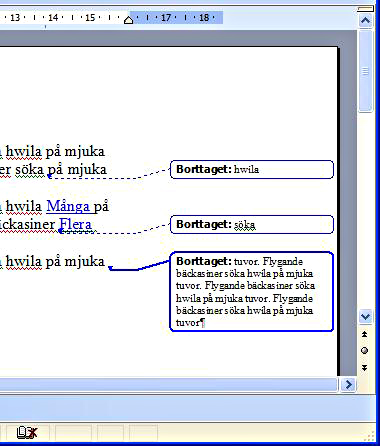Click the horizontal scrollbar right arrow
Image resolution: width=380 pixels, height=446 pixels.
click(x=348, y=385)
